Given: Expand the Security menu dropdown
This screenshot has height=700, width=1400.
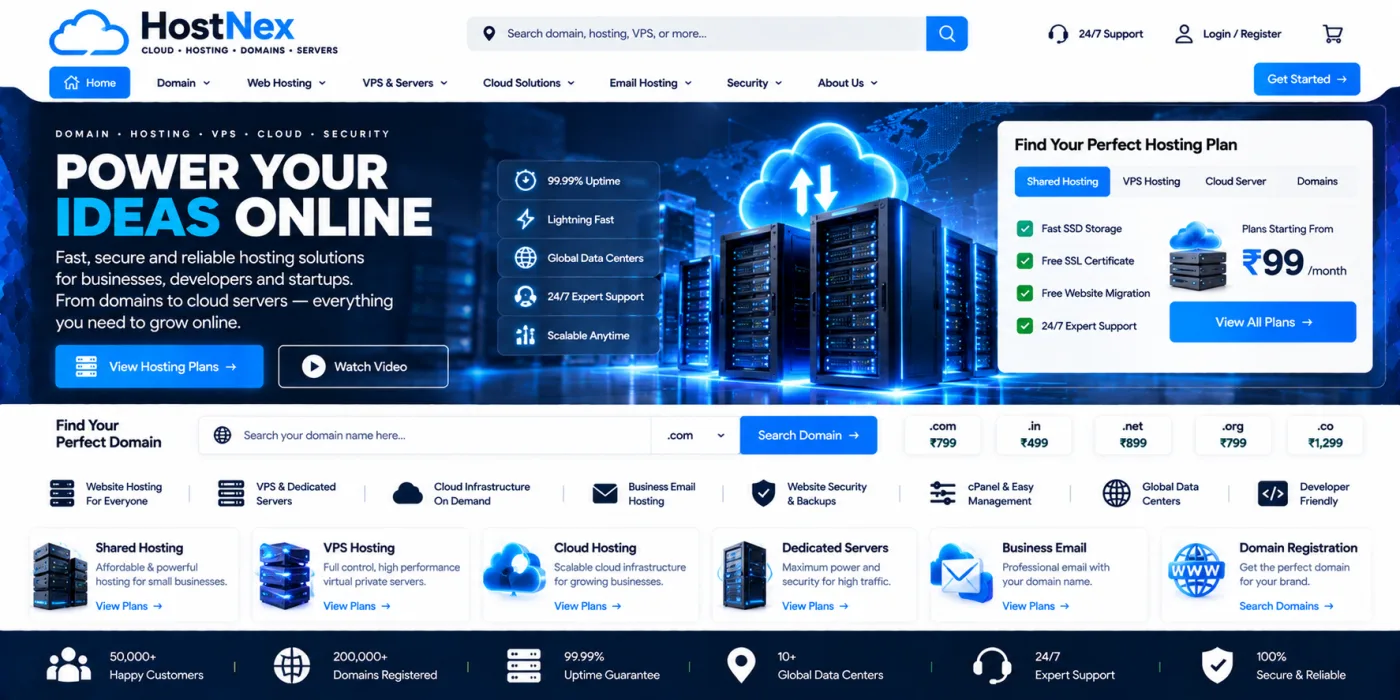Looking at the screenshot, I should (754, 83).
